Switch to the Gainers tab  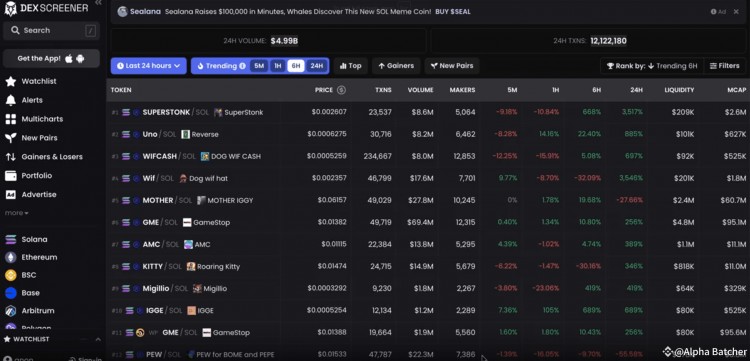pos(396,66)
